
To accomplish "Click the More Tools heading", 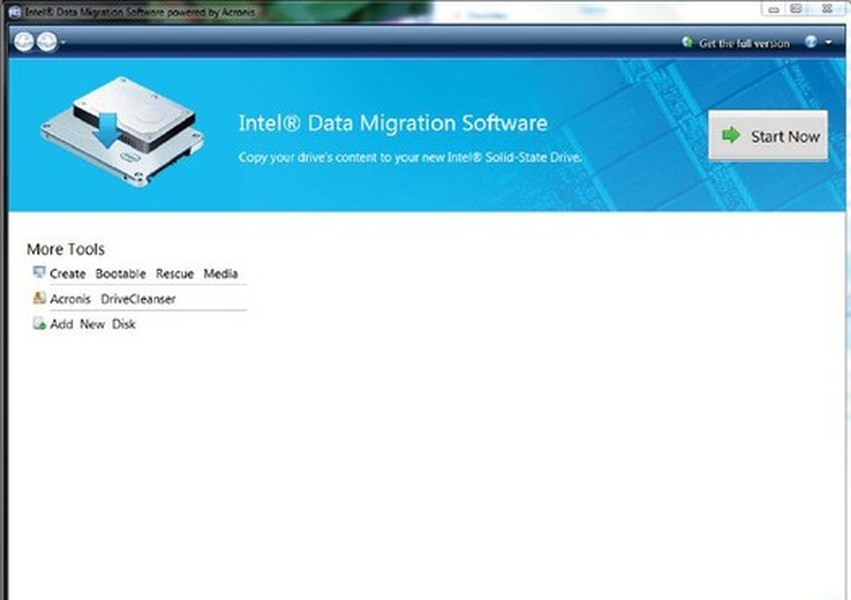I will [66, 249].
